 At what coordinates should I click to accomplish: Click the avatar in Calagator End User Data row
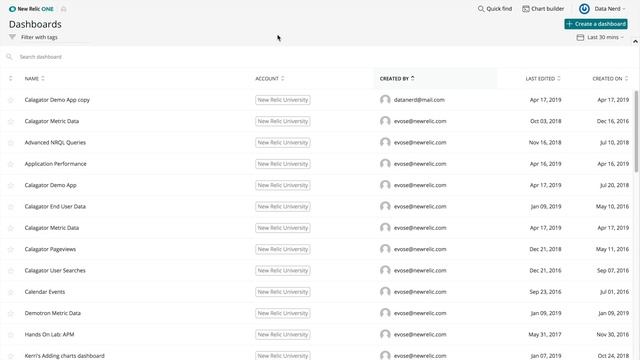385,207
